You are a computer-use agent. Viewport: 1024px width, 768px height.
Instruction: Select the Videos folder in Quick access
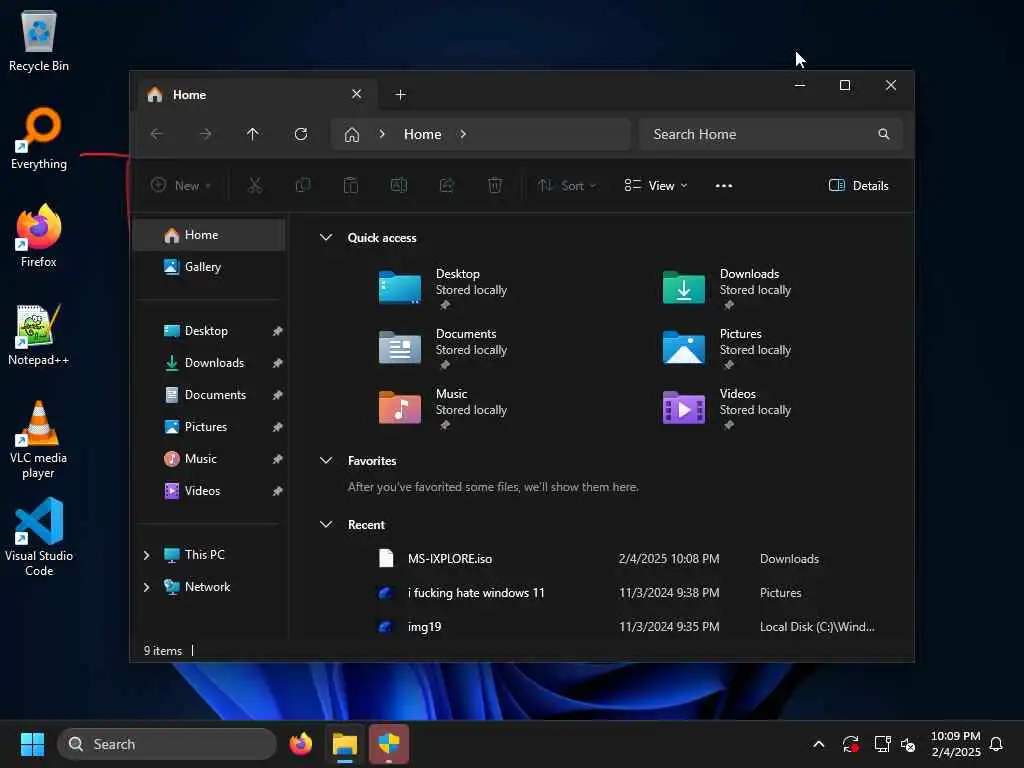click(728, 408)
